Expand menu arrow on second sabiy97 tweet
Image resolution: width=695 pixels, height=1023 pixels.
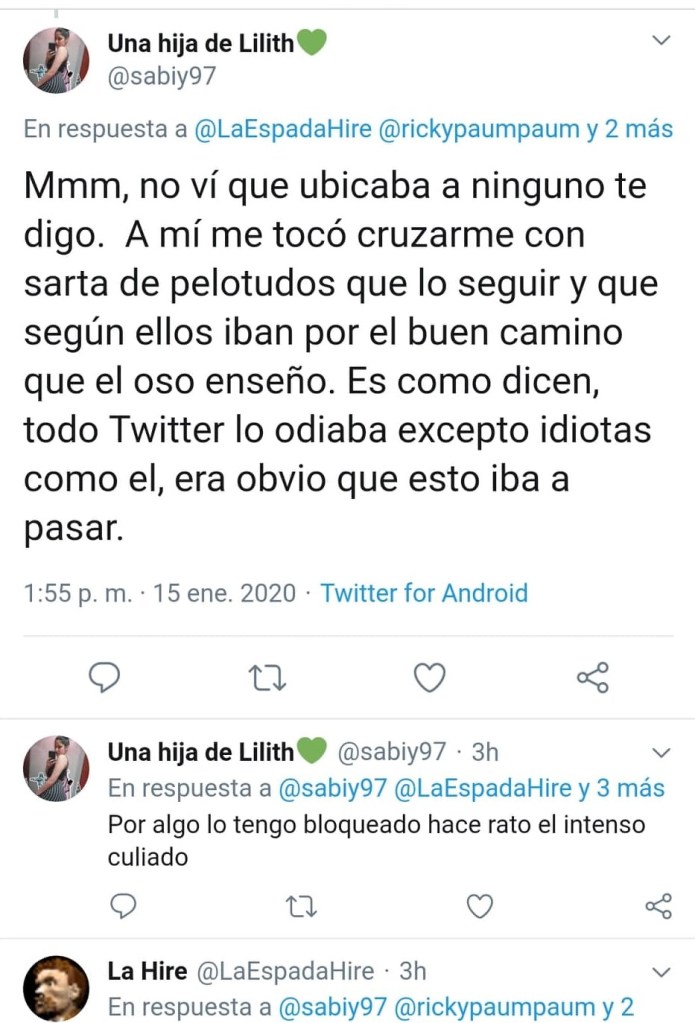coord(661,751)
